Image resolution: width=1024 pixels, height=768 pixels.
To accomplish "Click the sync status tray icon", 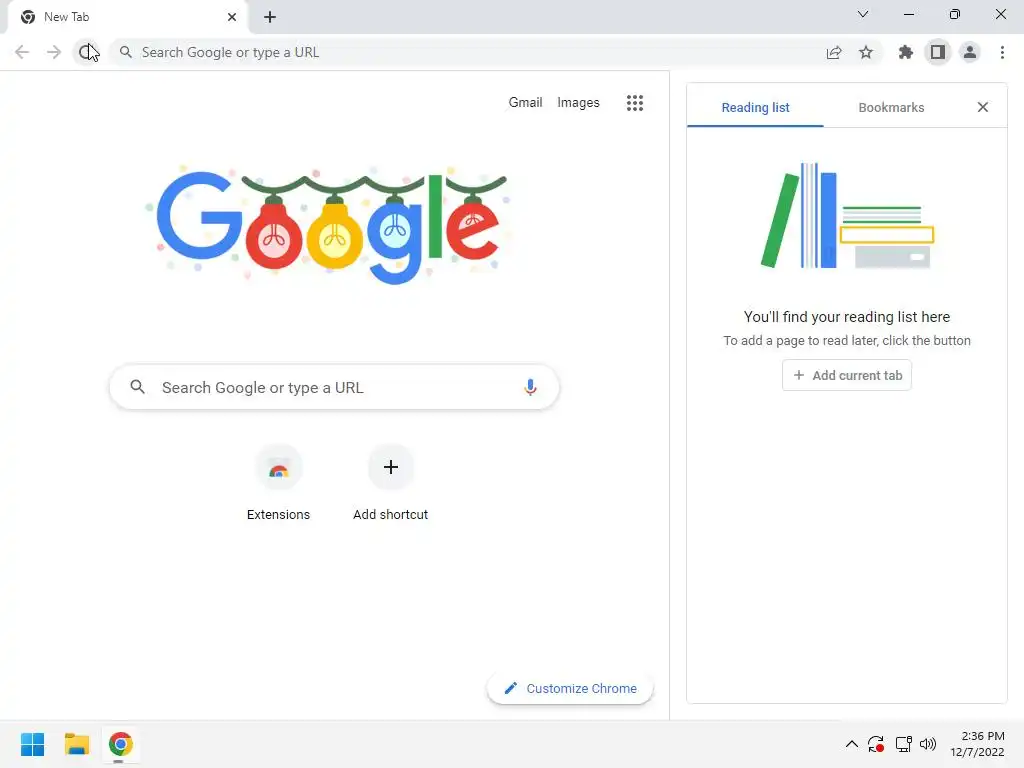I will pos(876,744).
